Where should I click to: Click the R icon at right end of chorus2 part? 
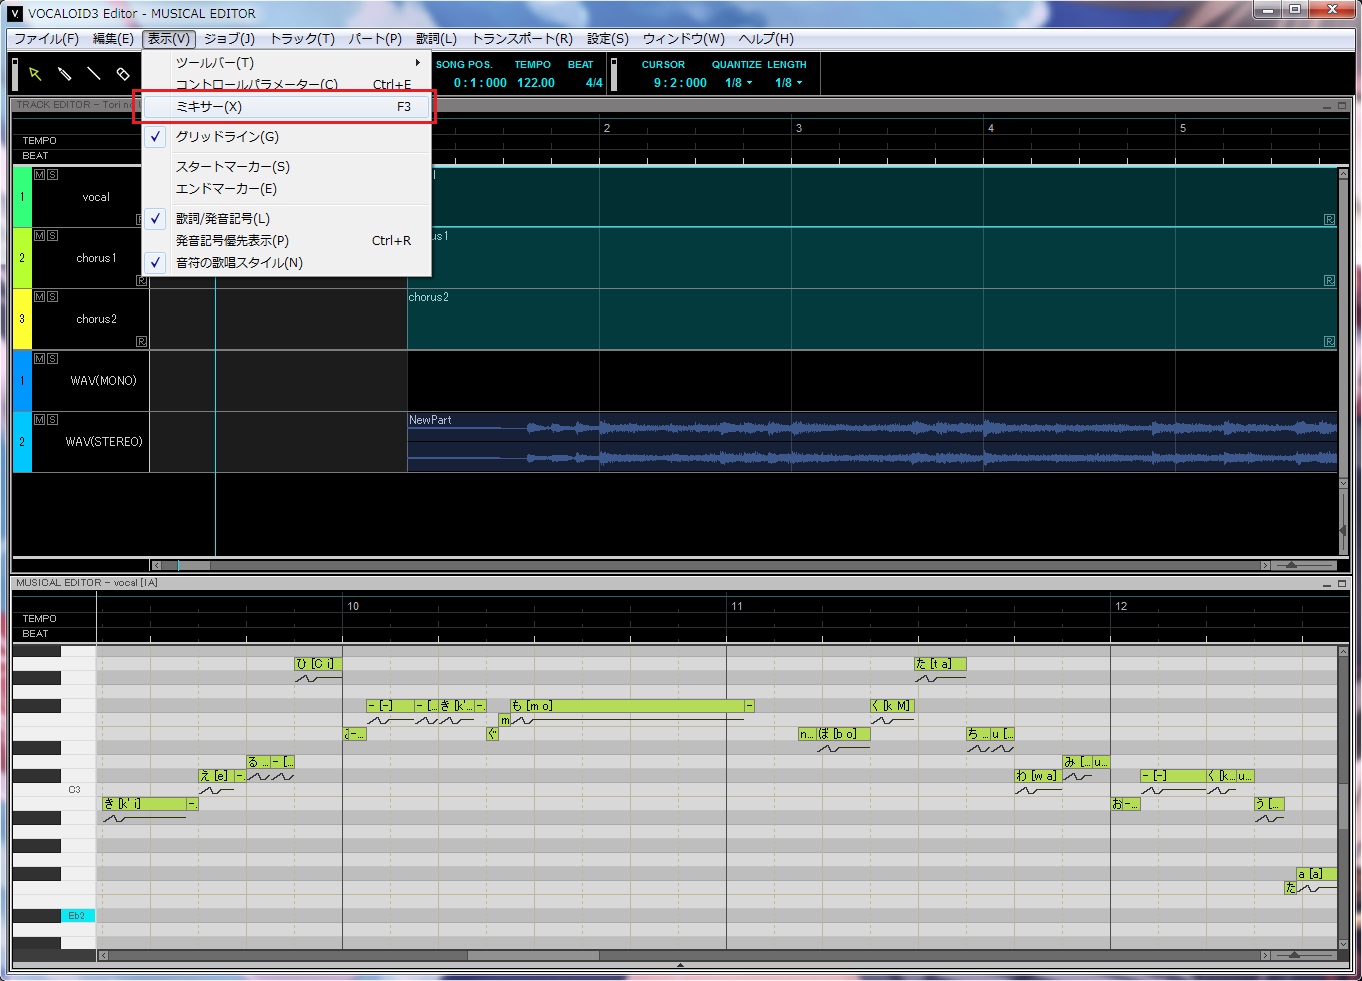pos(1329,342)
